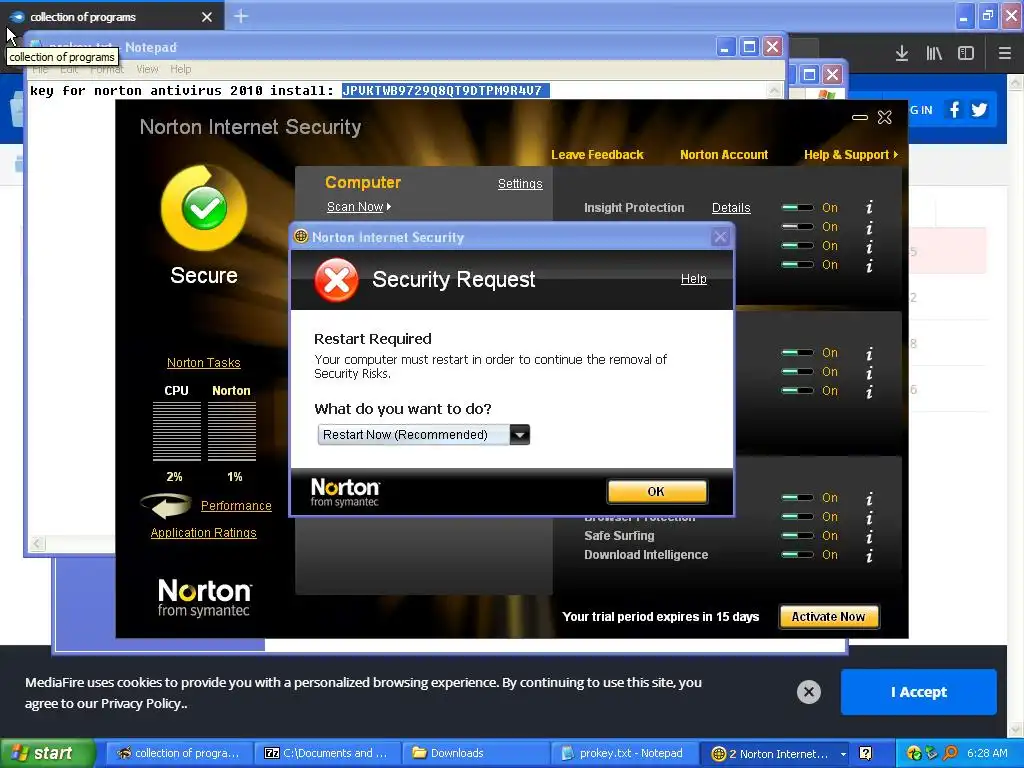This screenshot has height=768, width=1024.
Task: Expand the Norton Internet taskbar group
Action: [843, 754]
